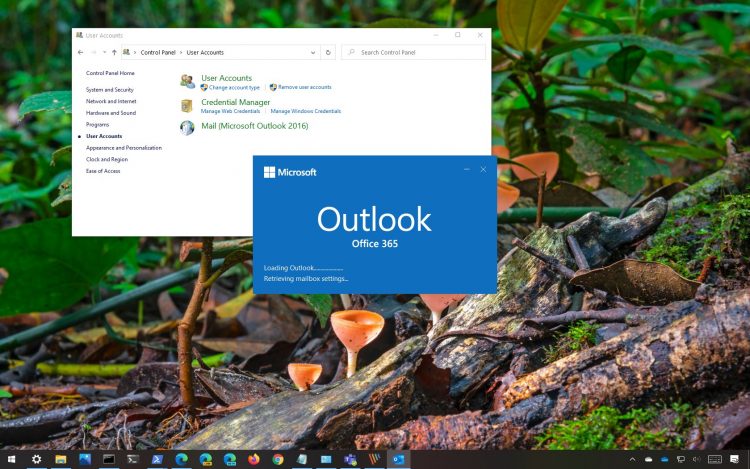Screen dimensions: 750x469
Task: Click Manage Windows Credentials
Action: pyautogui.click(x=306, y=111)
